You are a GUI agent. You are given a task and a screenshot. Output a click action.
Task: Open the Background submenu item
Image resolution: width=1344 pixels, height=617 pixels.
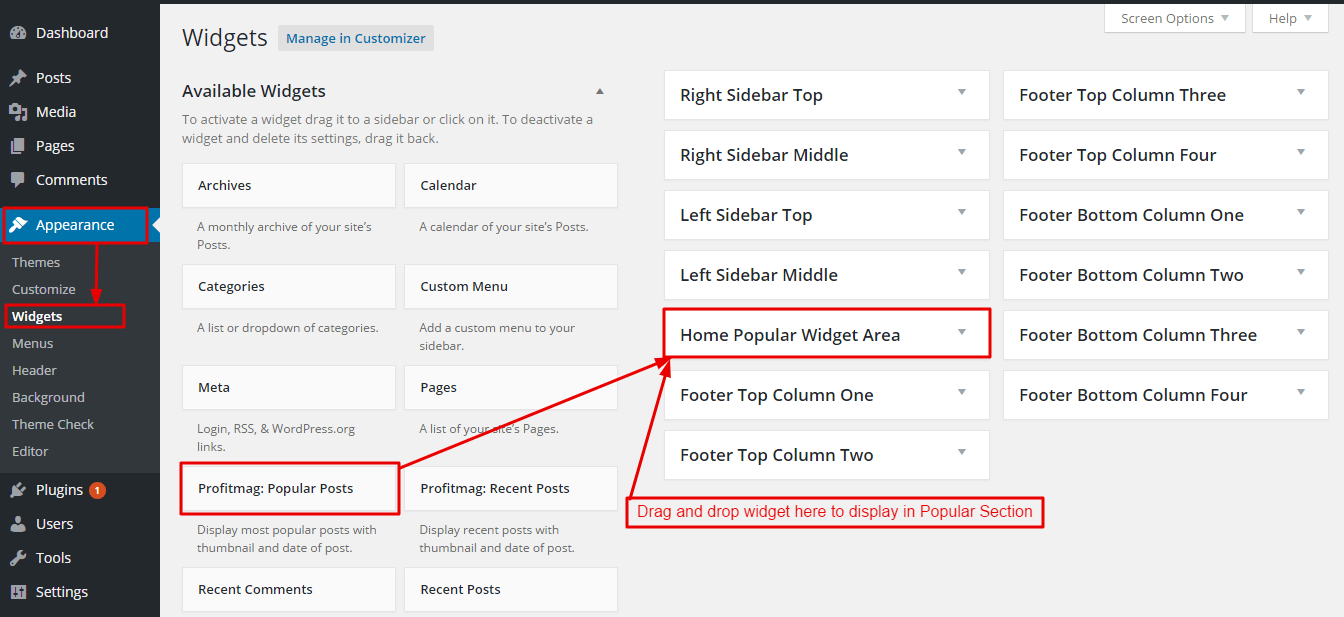pos(48,397)
